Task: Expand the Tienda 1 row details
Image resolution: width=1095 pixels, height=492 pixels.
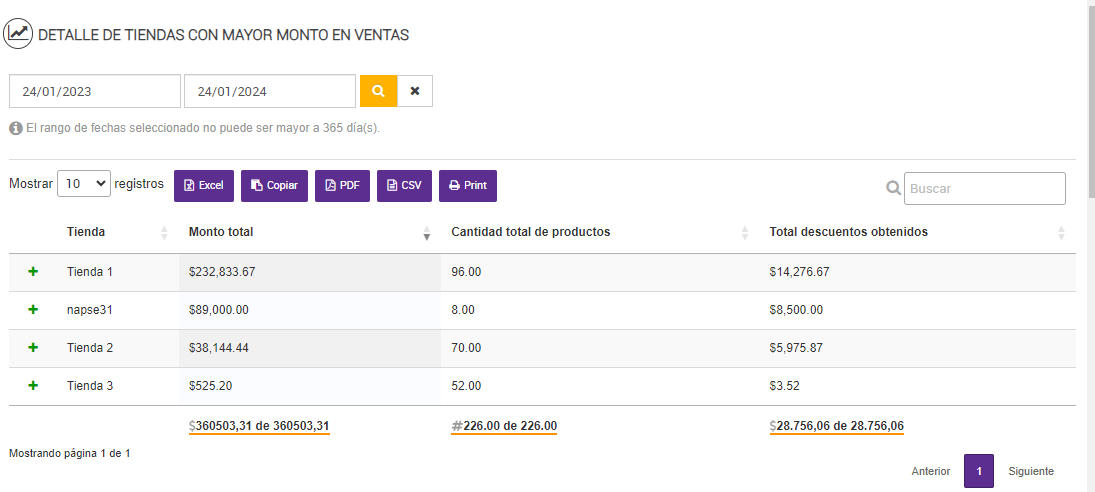Action: [x=33, y=272]
